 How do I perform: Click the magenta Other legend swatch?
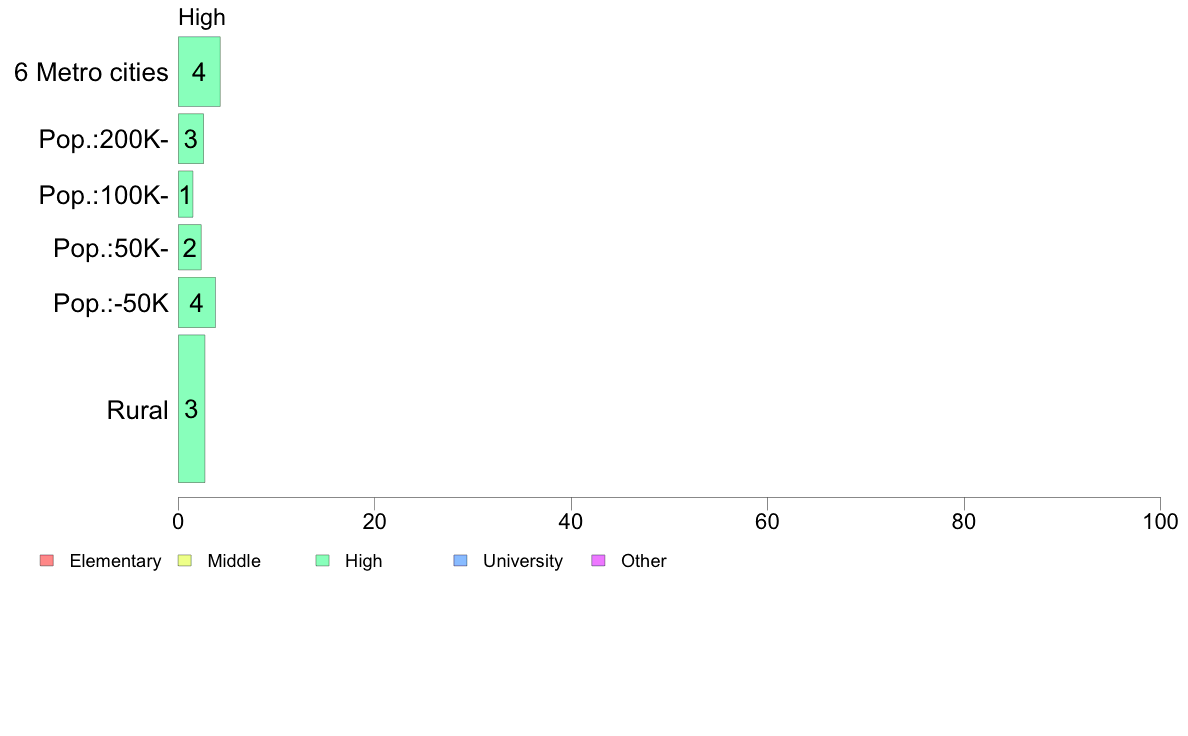coord(599,561)
